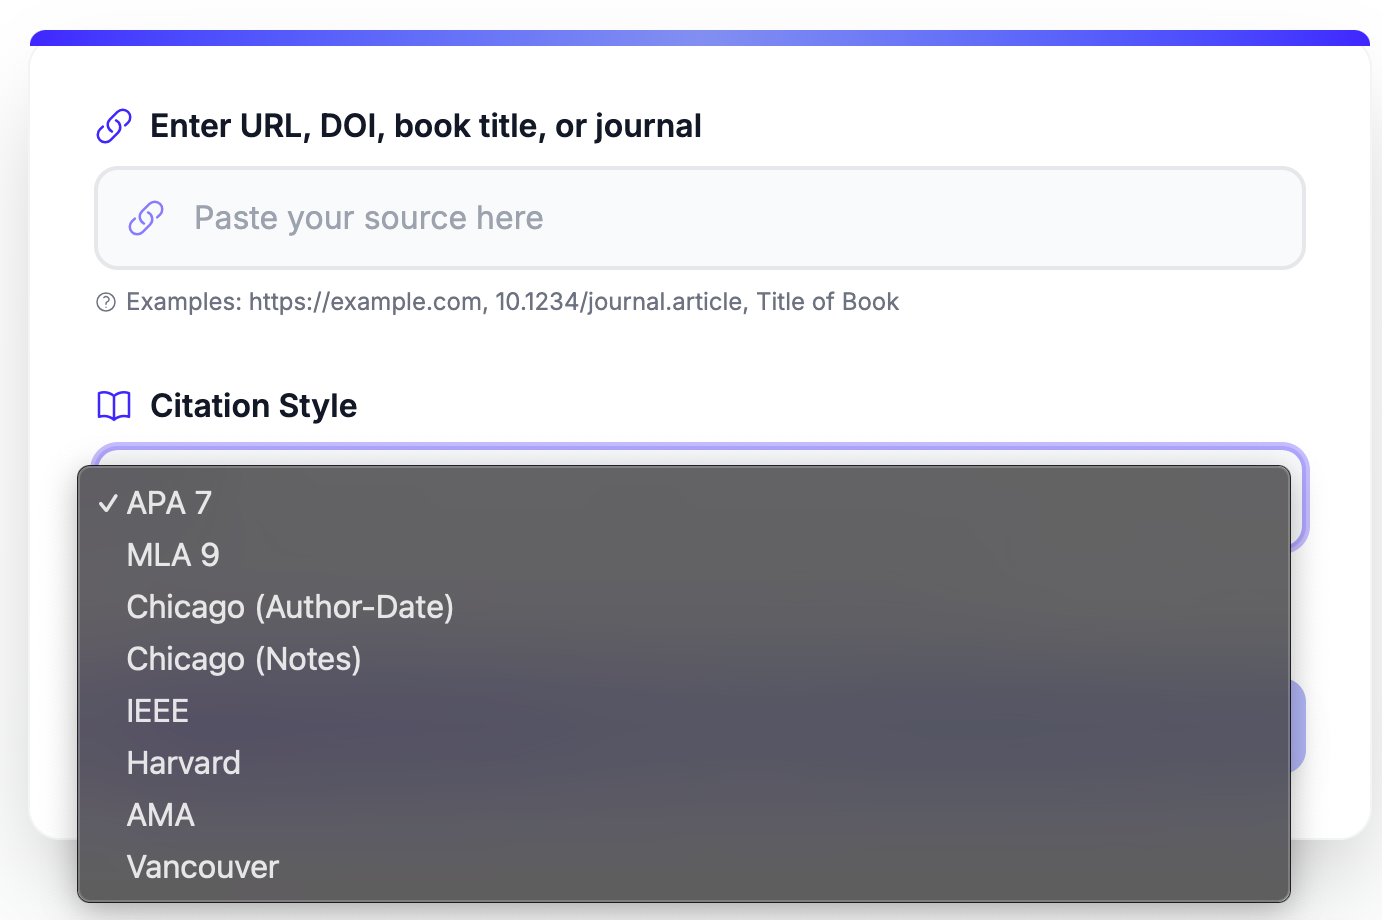Choose Vancouver citation style
Viewport: 1382px width, 920px height.
(684, 867)
